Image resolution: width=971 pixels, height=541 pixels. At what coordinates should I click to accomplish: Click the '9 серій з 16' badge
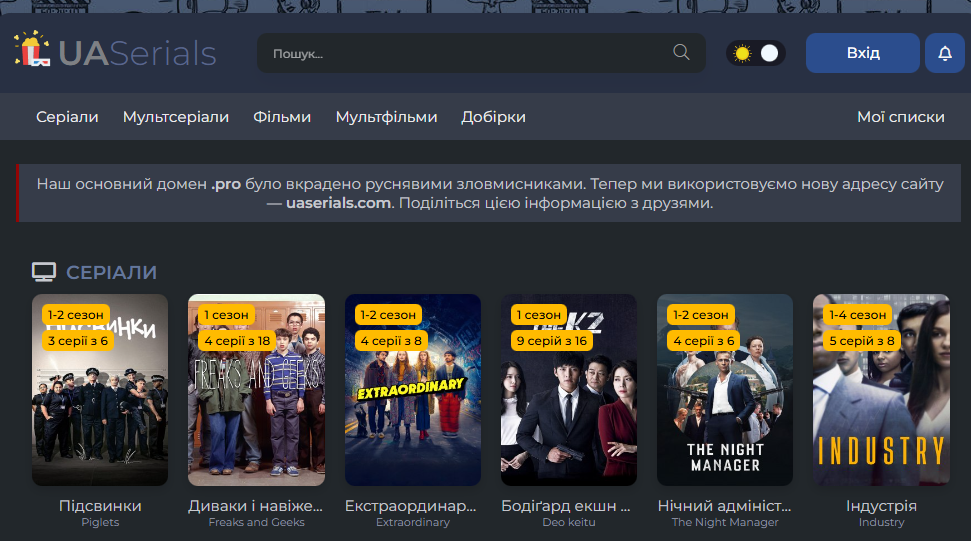tap(552, 341)
